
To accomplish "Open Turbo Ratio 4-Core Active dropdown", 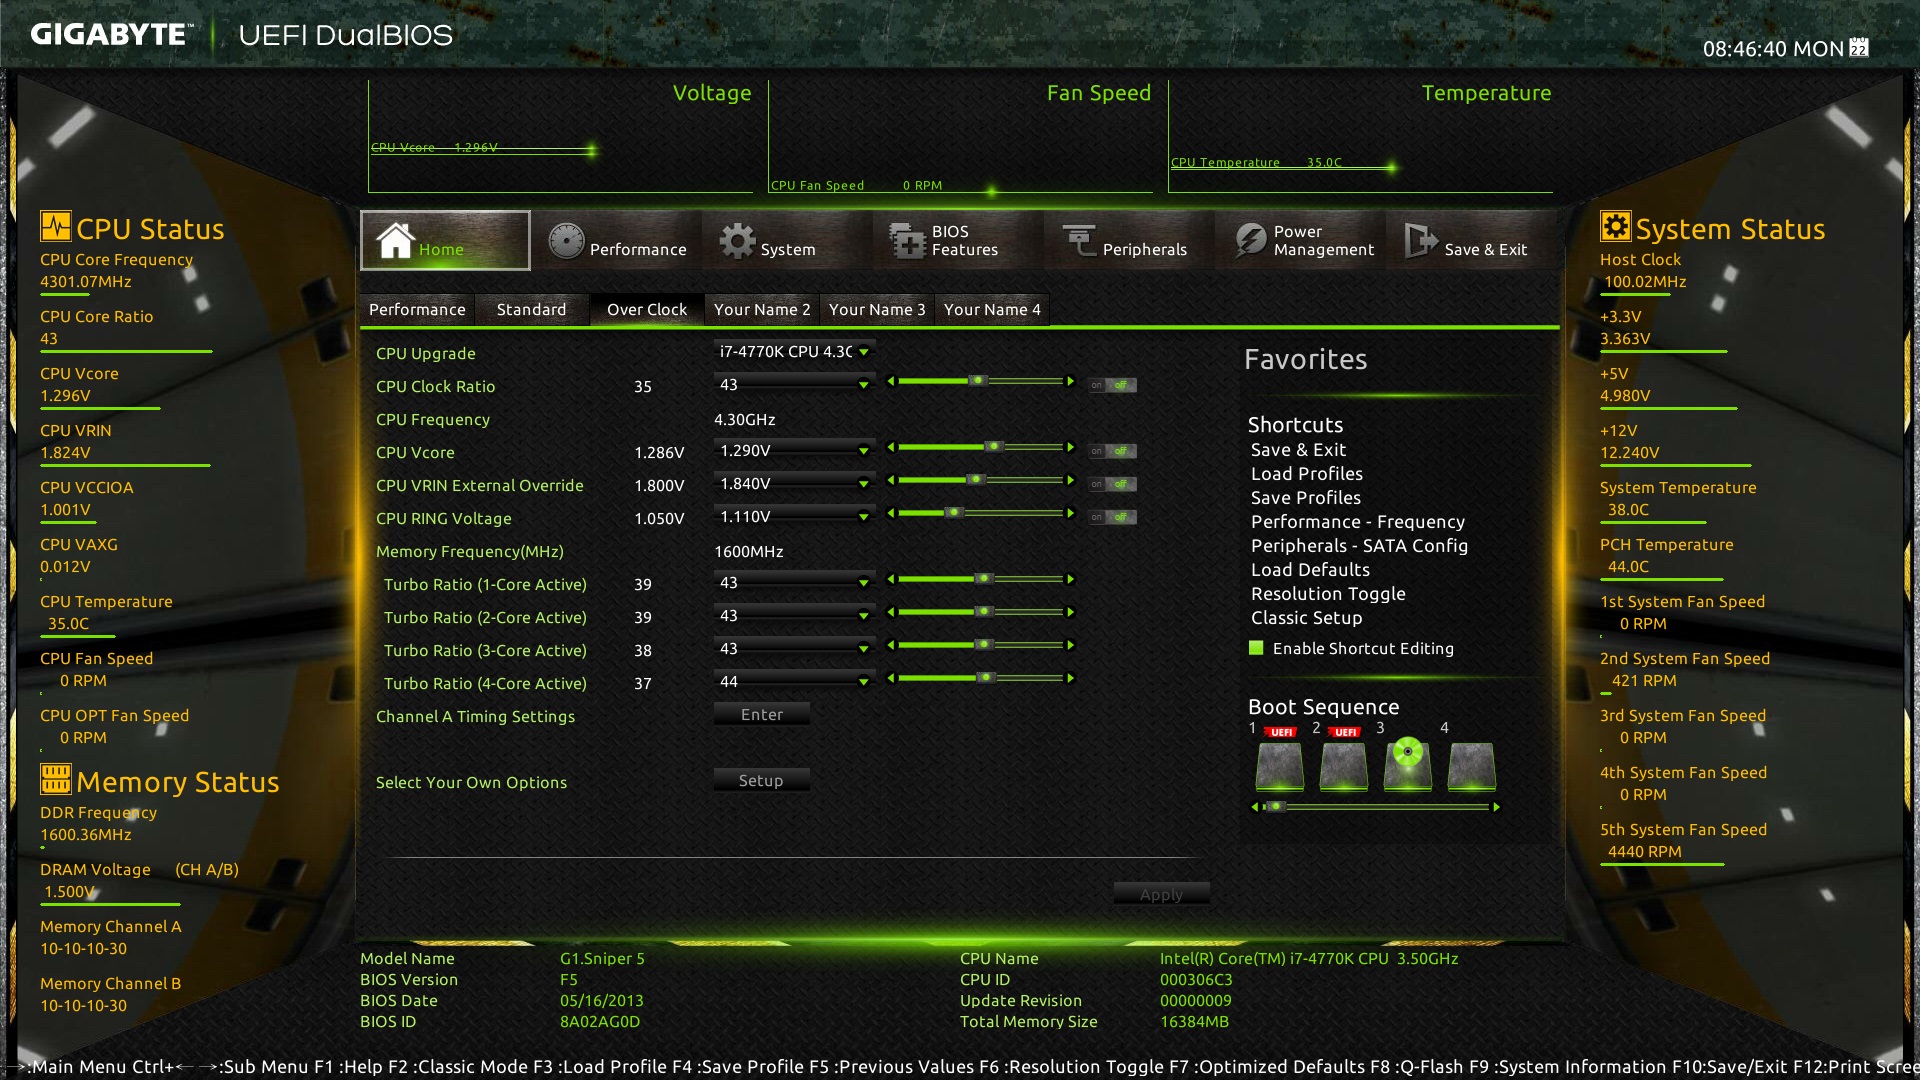I will tap(864, 682).
